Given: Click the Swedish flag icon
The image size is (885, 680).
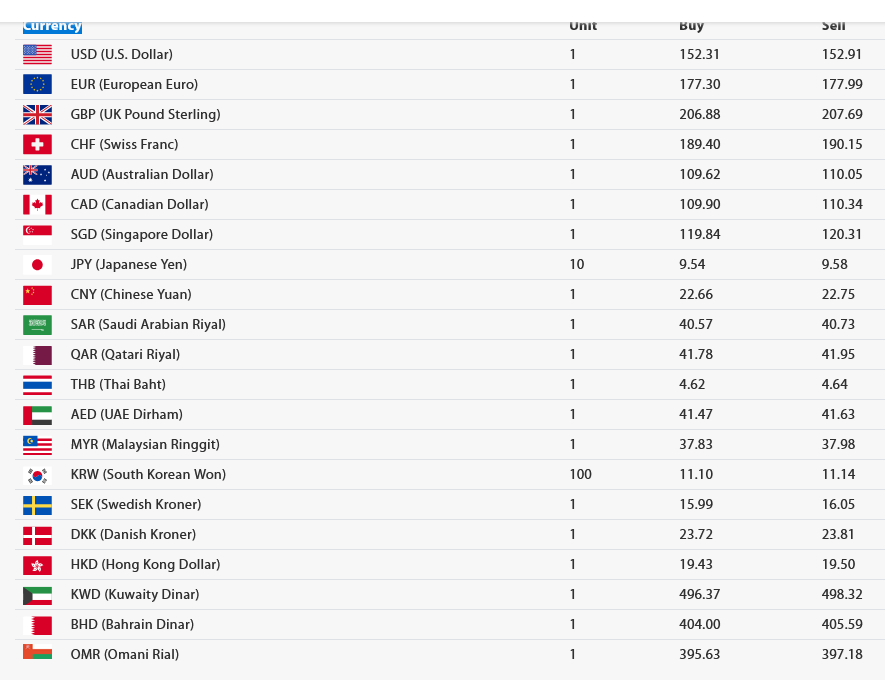Looking at the screenshot, I should (37, 504).
